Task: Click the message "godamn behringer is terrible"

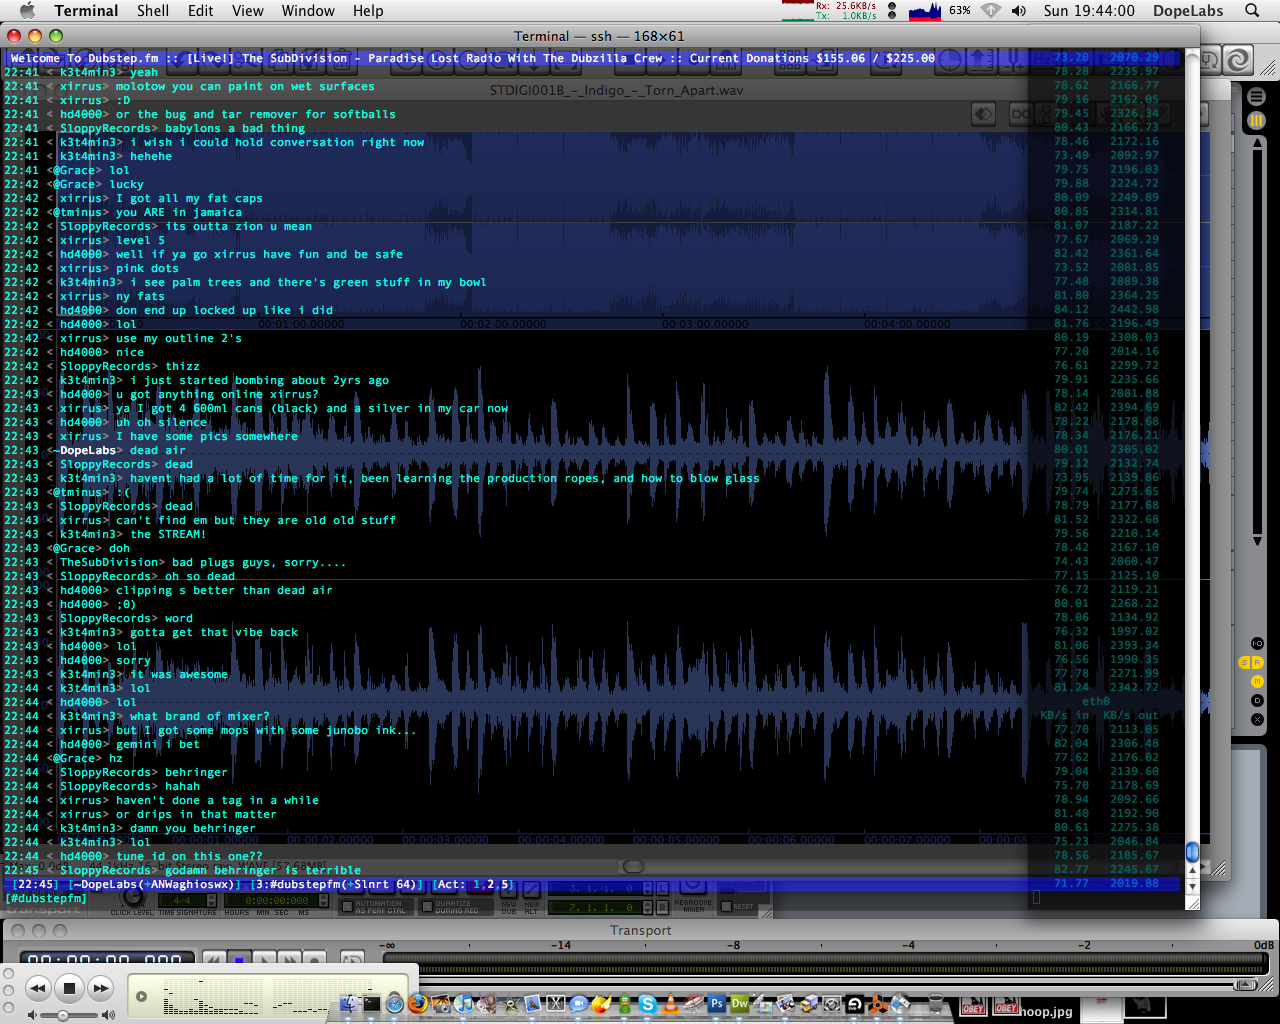Action: (263, 870)
